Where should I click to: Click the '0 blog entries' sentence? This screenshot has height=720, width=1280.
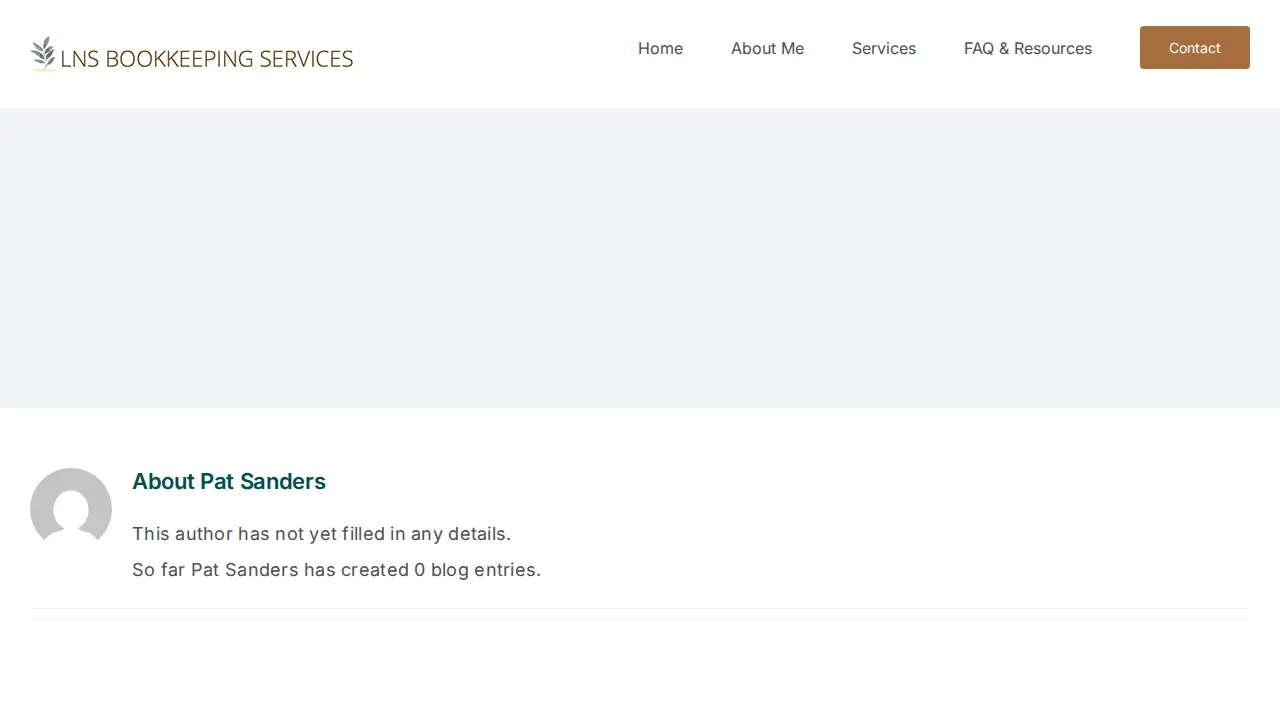[336, 570]
